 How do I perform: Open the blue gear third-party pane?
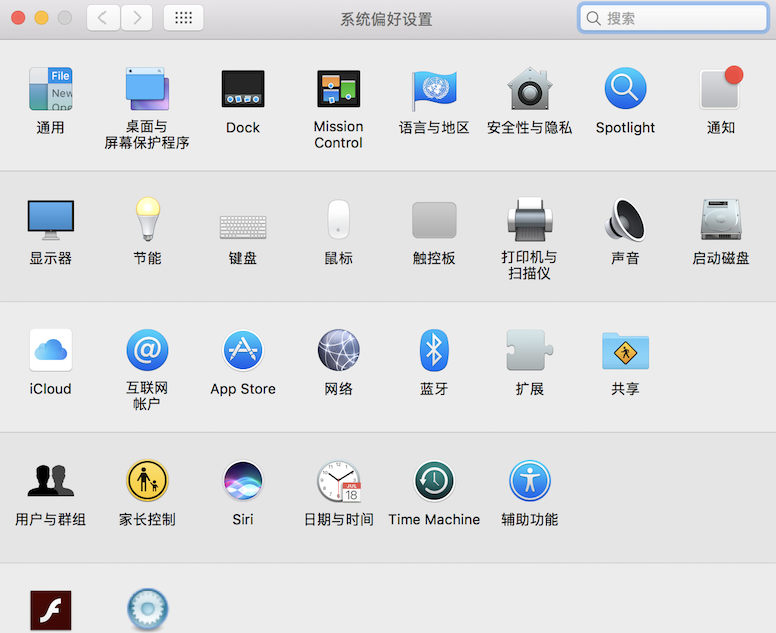coord(147,610)
